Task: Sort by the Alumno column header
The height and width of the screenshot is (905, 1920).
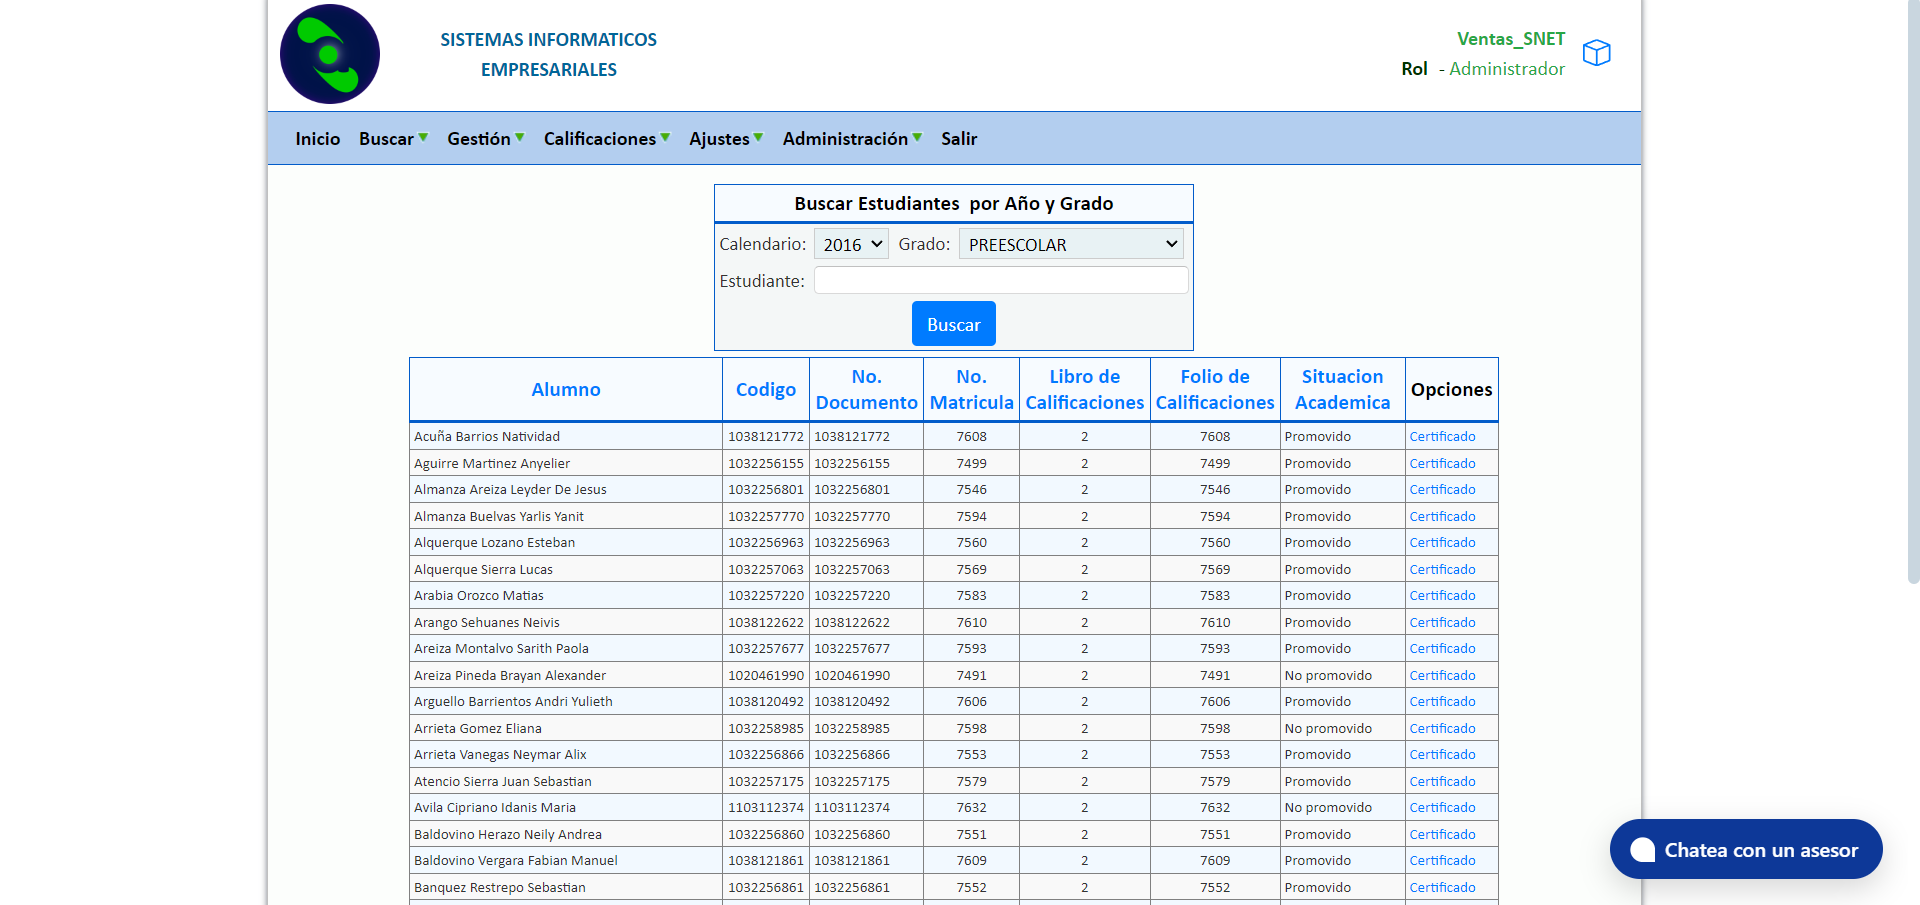Action: click(566, 389)
